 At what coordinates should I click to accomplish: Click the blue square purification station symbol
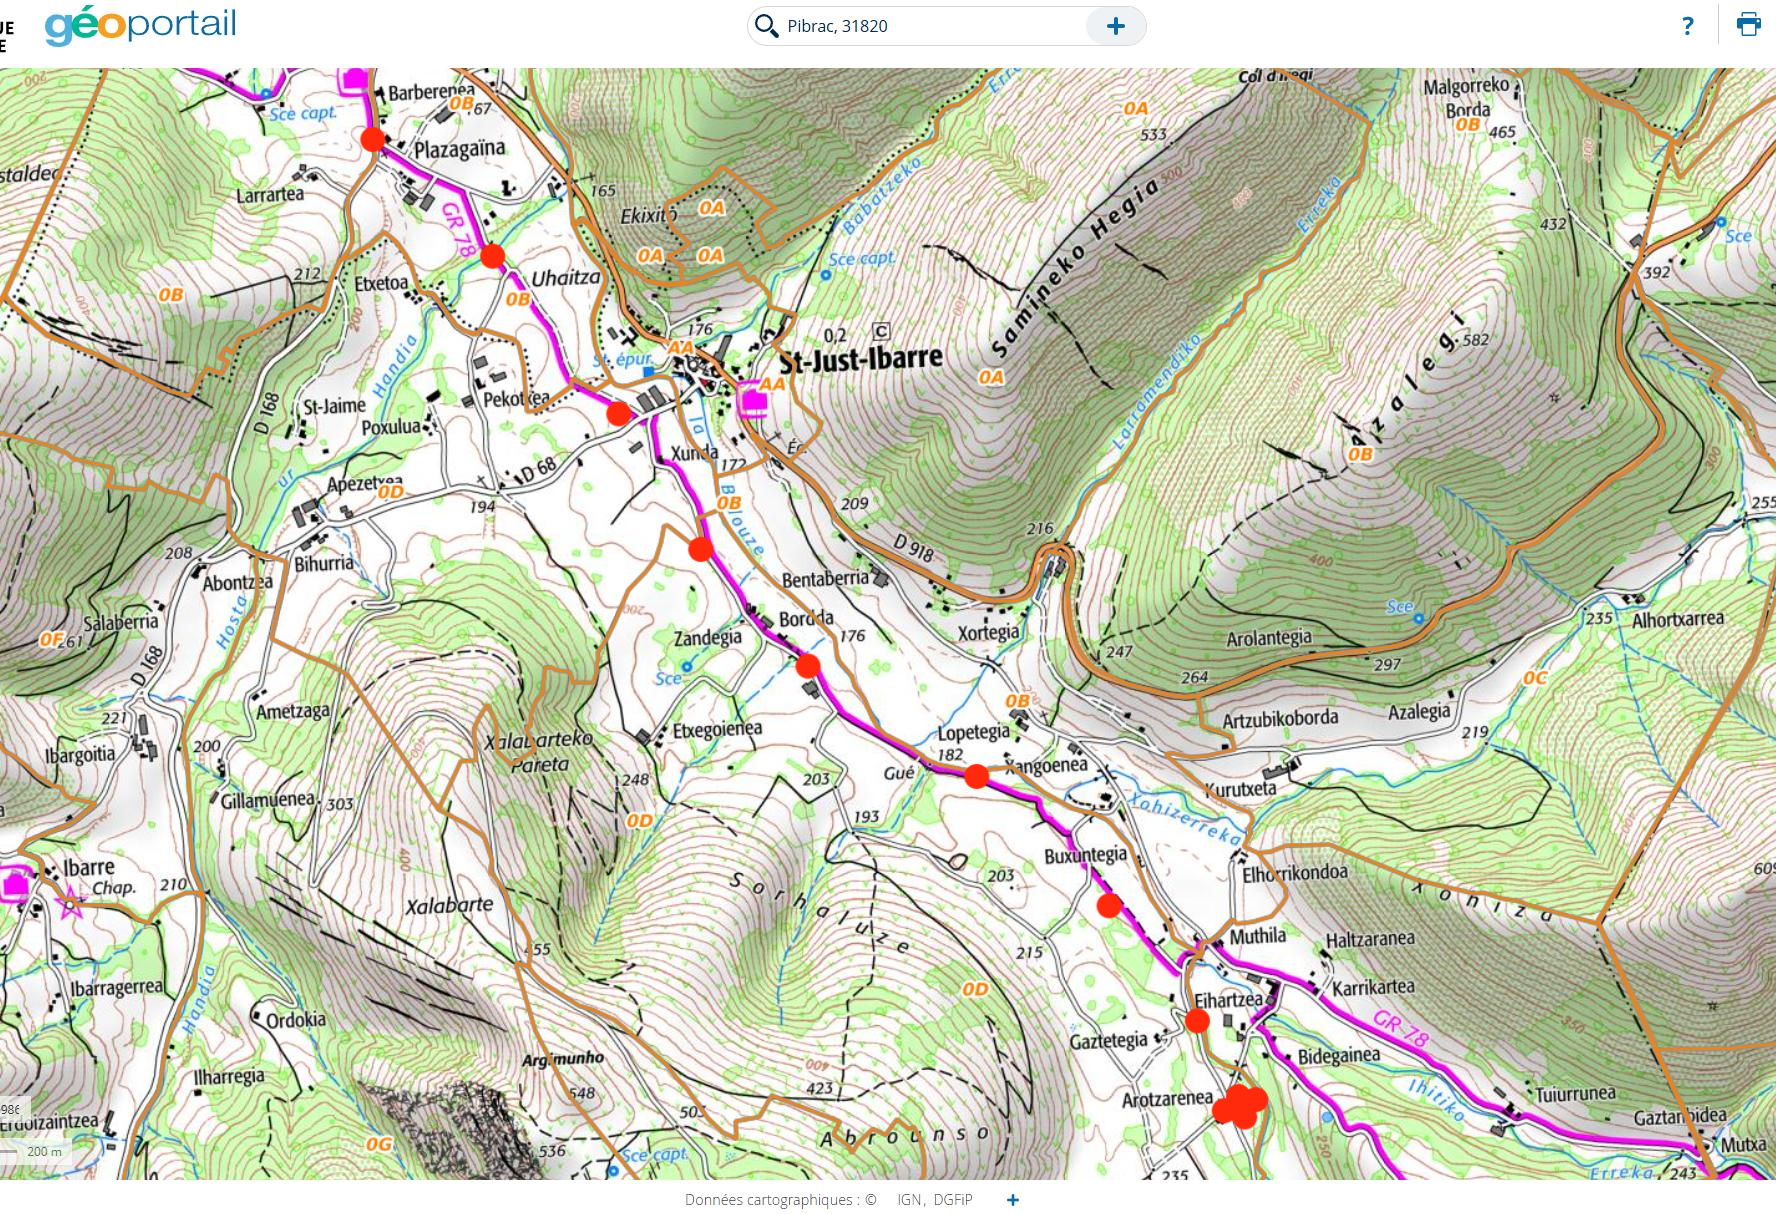(649, 372)
